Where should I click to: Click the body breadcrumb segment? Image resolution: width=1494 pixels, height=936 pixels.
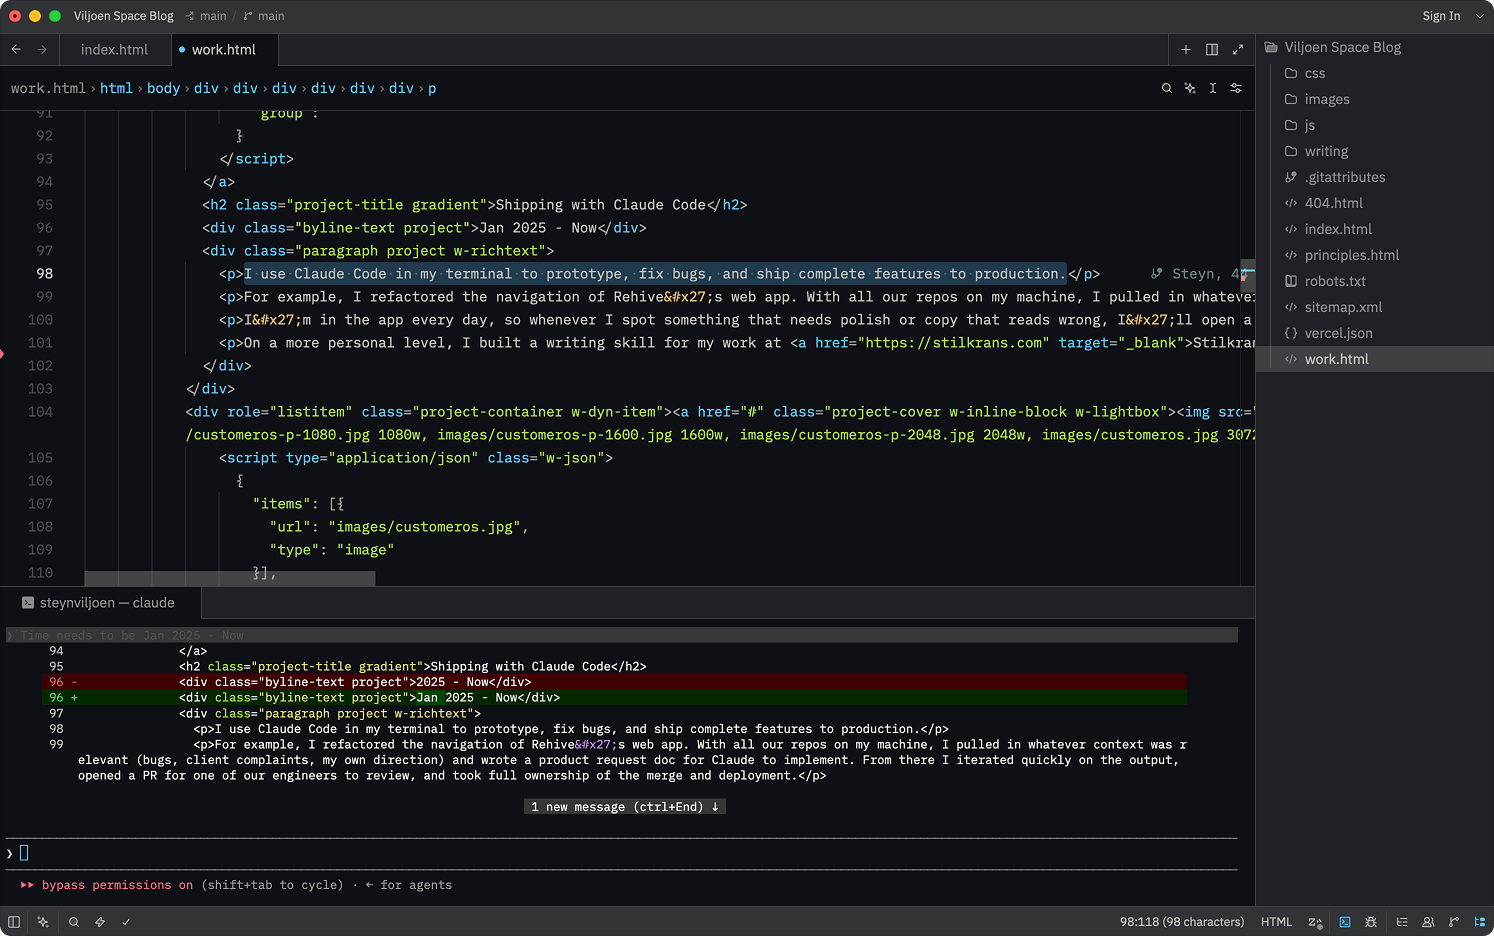coord(163,88)
